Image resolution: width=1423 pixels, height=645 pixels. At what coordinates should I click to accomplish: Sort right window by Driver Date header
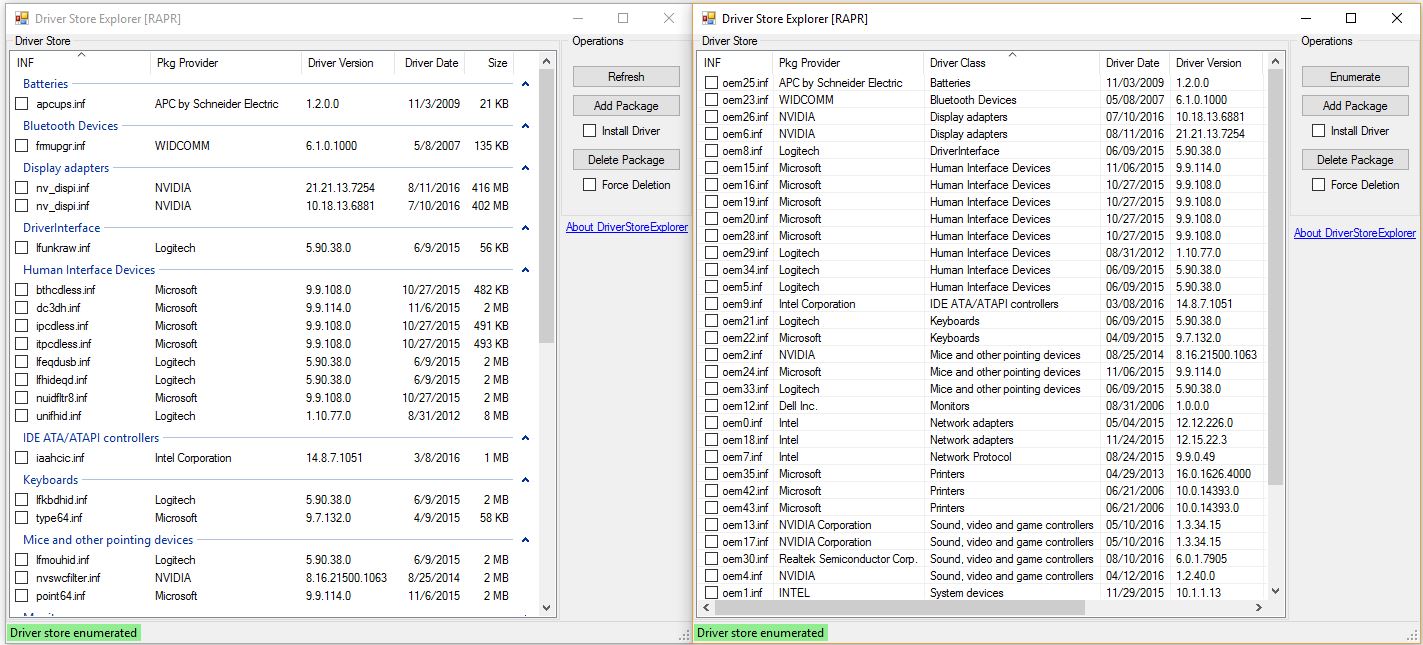point(1135,63)
